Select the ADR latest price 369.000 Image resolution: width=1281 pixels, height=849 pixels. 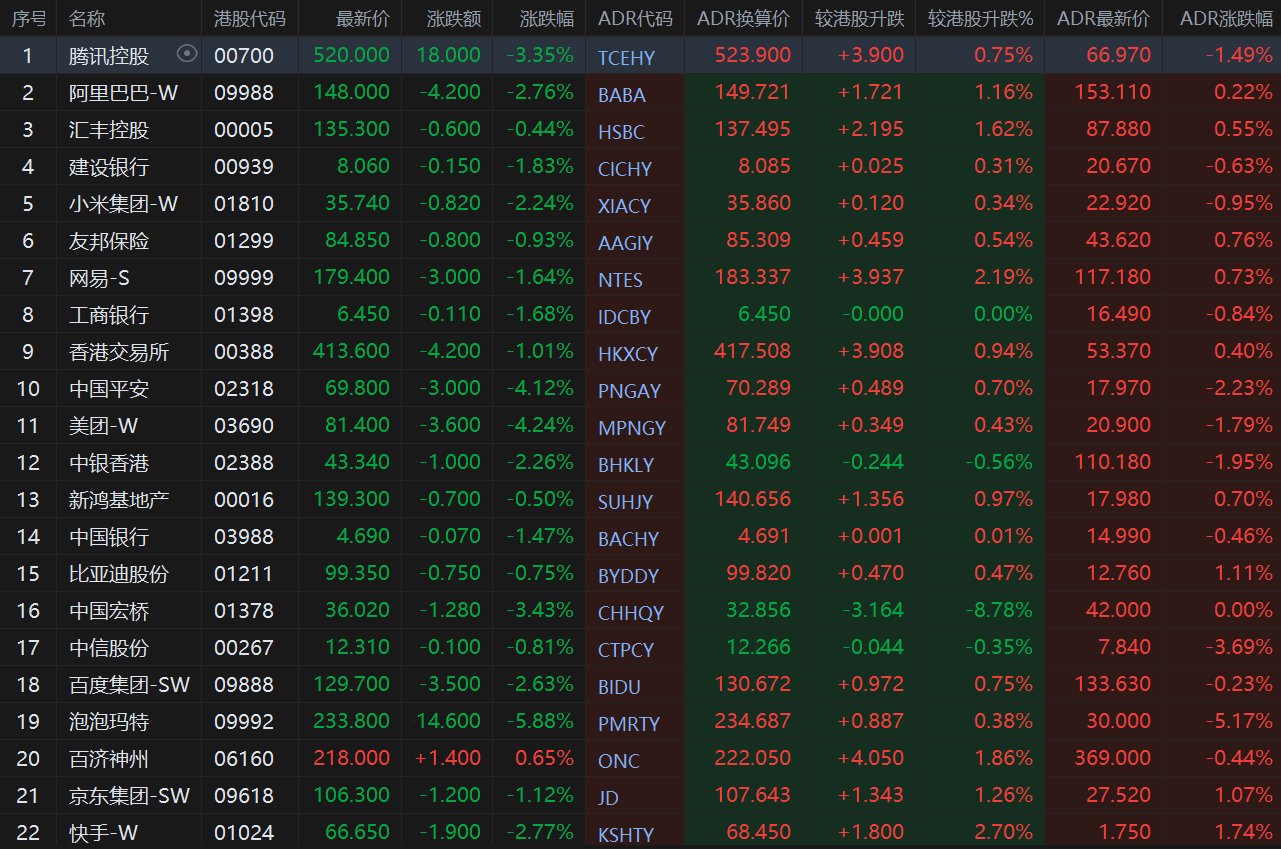tap(1114, 759)
